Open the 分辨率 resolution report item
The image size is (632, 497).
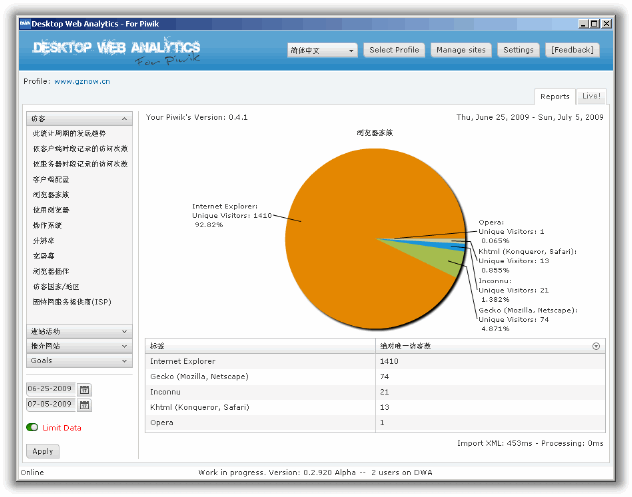44,241
